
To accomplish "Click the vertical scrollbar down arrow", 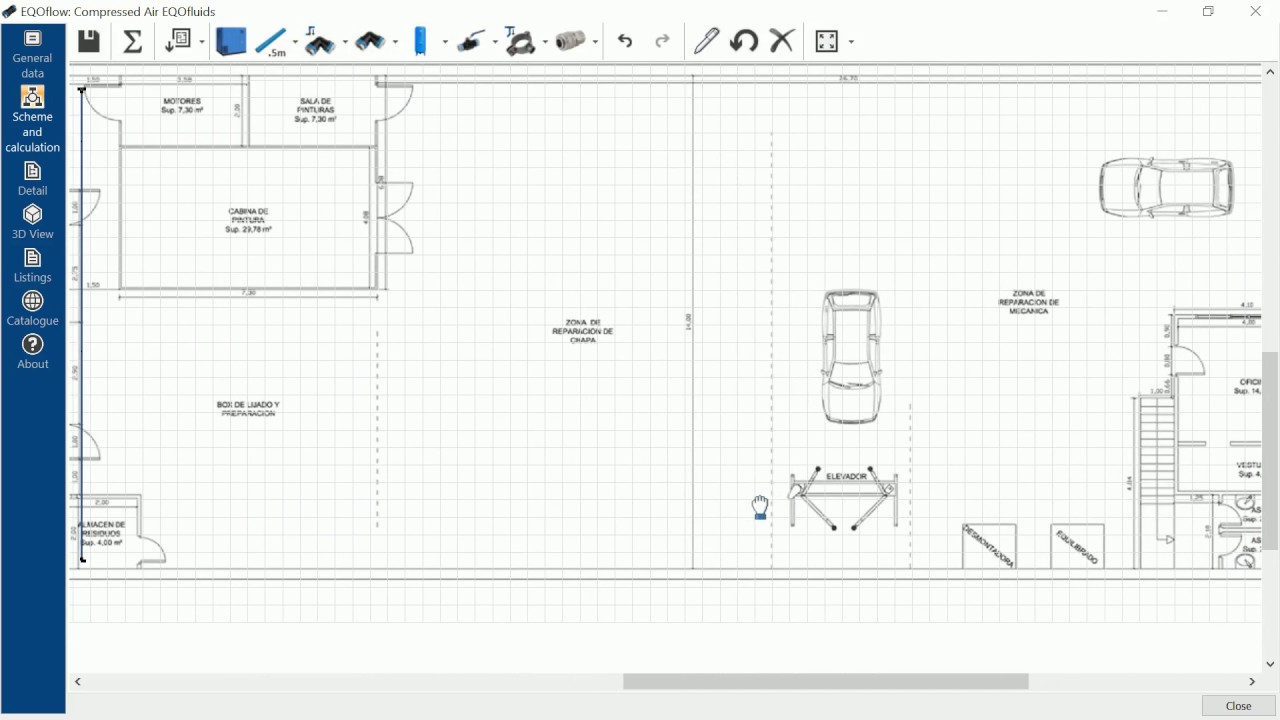I will (x=1270, y=663).
